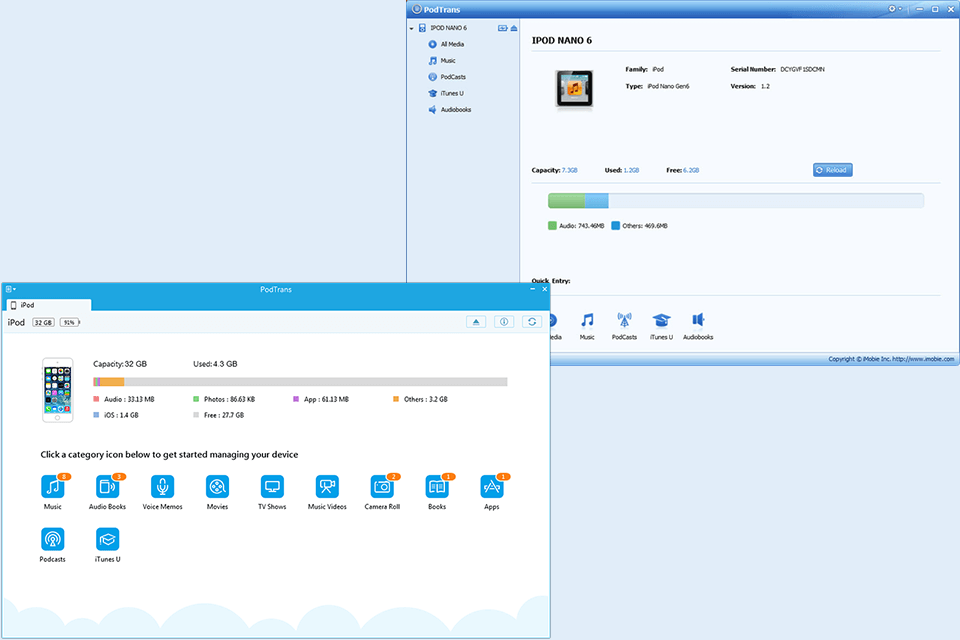Viewport: 960px width, 640px height.
Task: Click Audiobooks quick entry icon in back window
Action: click(x=698, y=320)
